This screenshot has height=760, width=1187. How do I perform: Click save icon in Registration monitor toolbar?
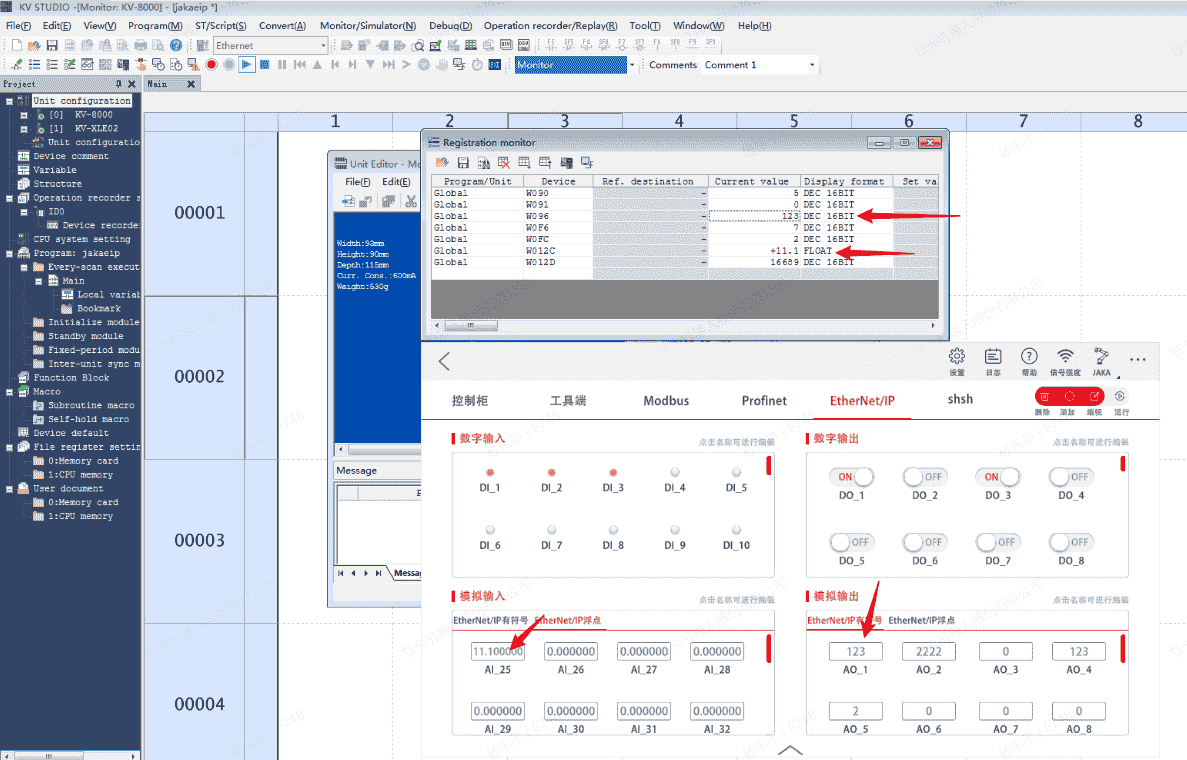(463, 163)
